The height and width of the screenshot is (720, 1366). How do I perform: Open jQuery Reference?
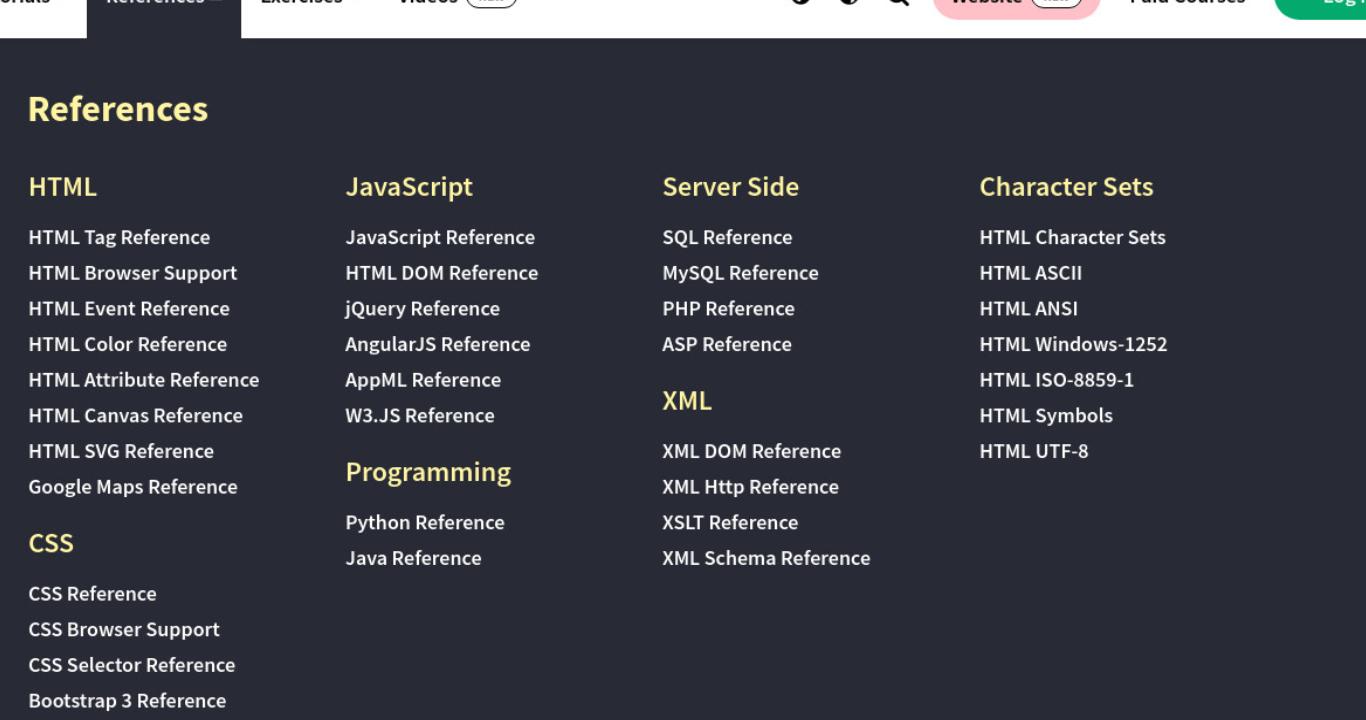pos(423,309)
